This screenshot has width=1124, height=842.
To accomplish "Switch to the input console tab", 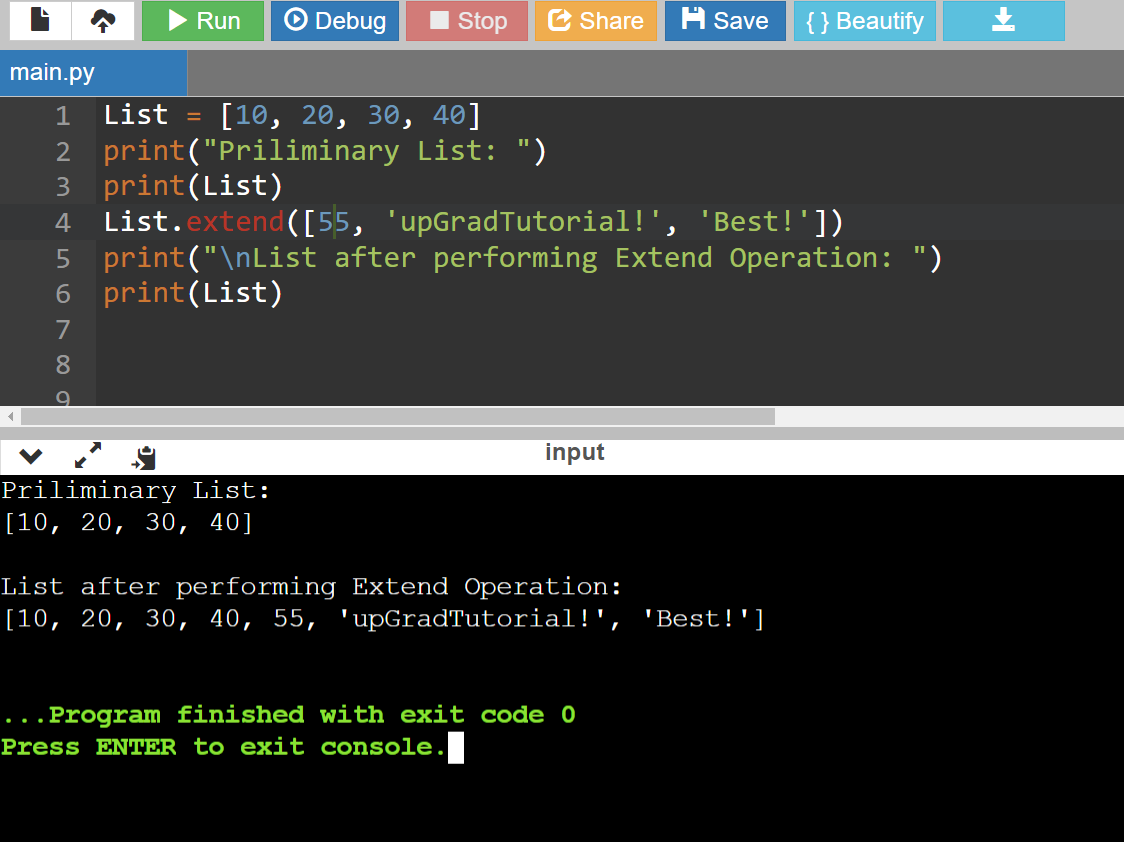I will pyautogui.click(x=574, y=452).
